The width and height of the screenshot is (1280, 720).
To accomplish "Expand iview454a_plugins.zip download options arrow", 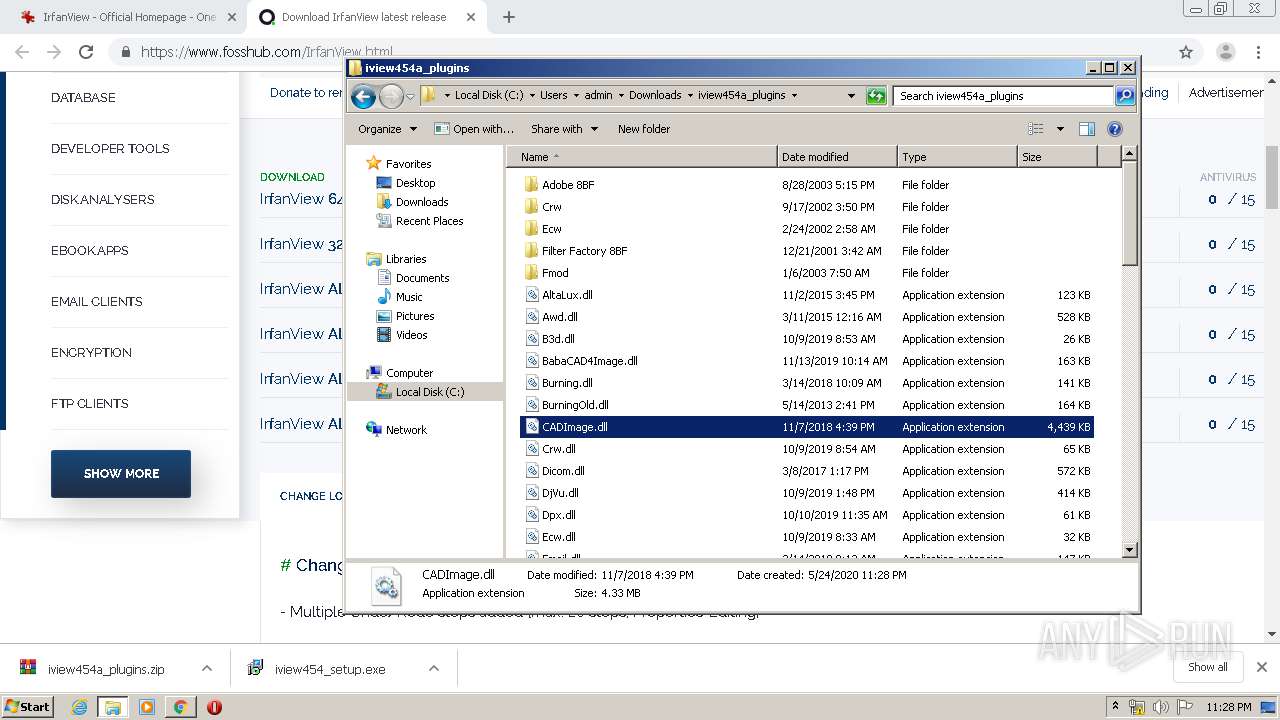I will [207, 668].
